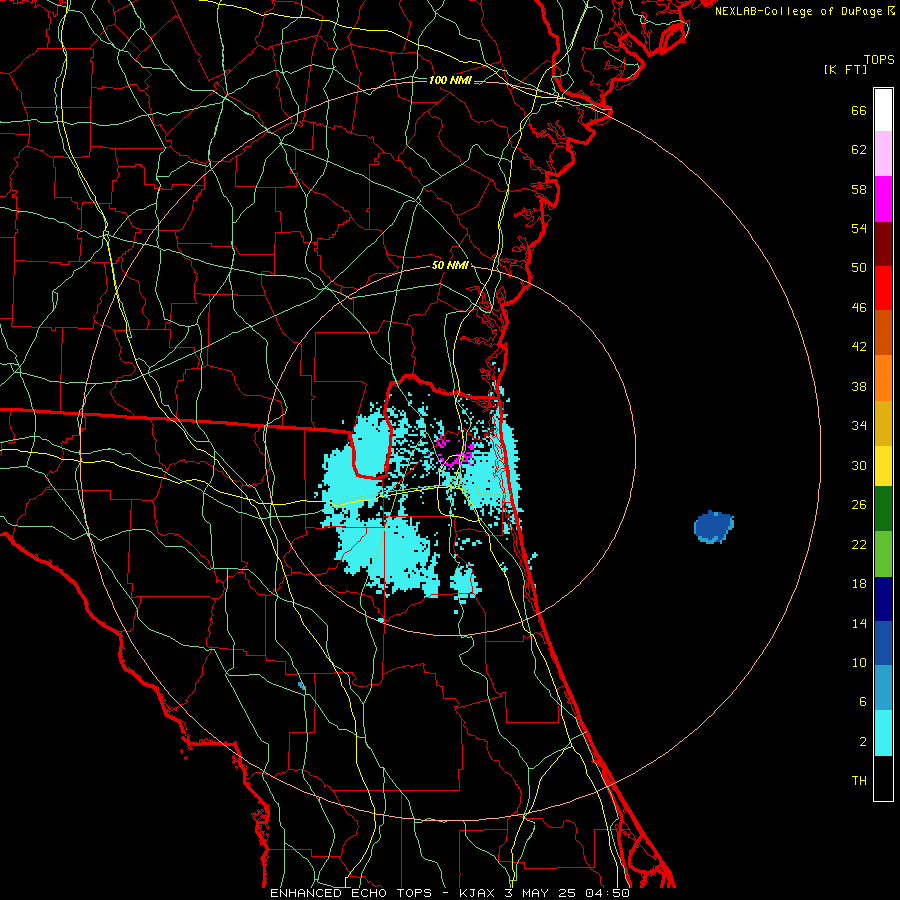Click the '50 NMI' range ring label
This screenshot has width=900, height=900.
450,265
